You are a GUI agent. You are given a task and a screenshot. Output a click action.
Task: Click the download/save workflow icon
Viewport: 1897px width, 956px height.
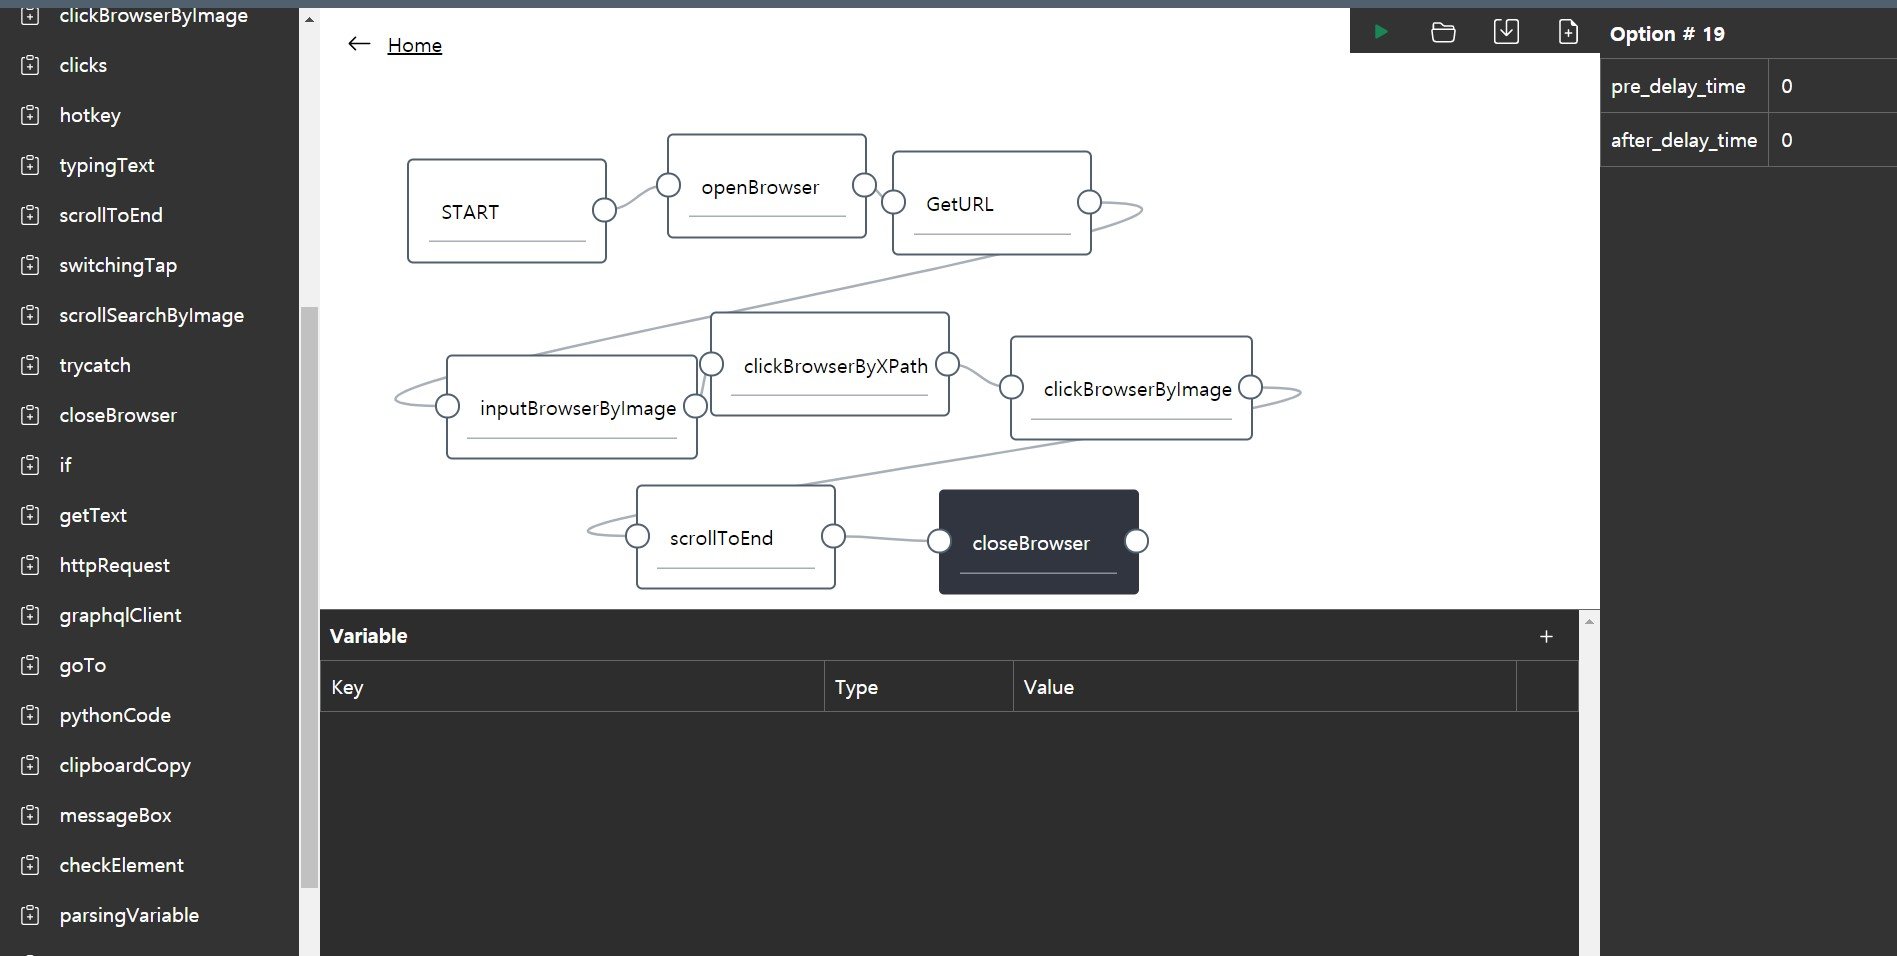(1505, 32)
